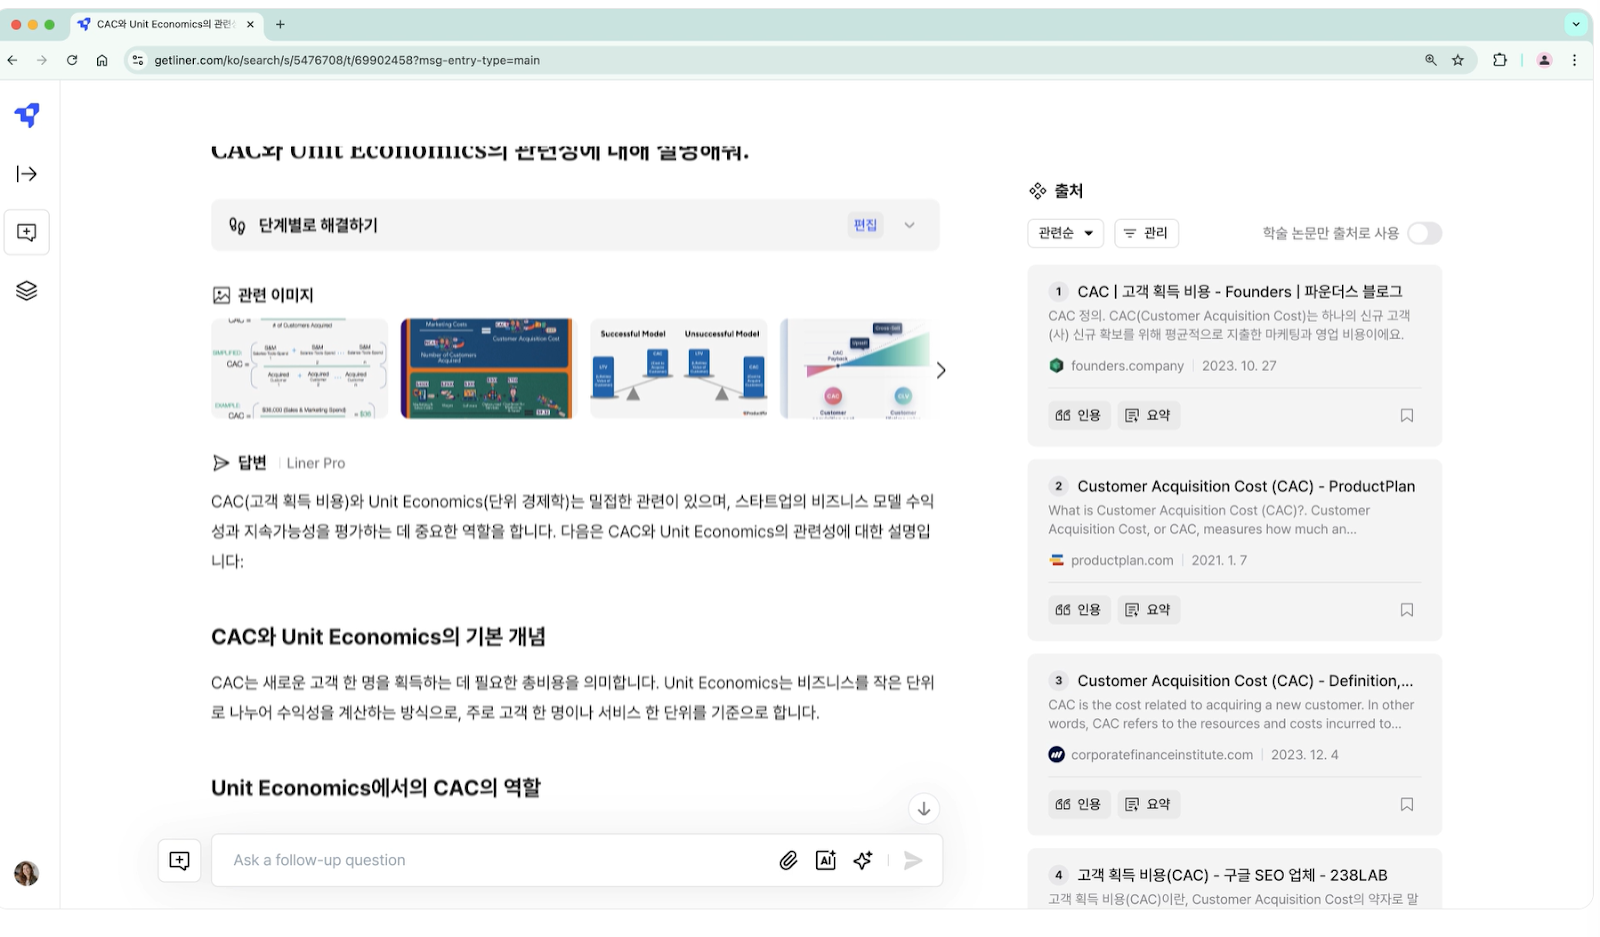Bookmark the corporatefinanceinstitute source
Screen dimensions: 1600x937
1407,804
